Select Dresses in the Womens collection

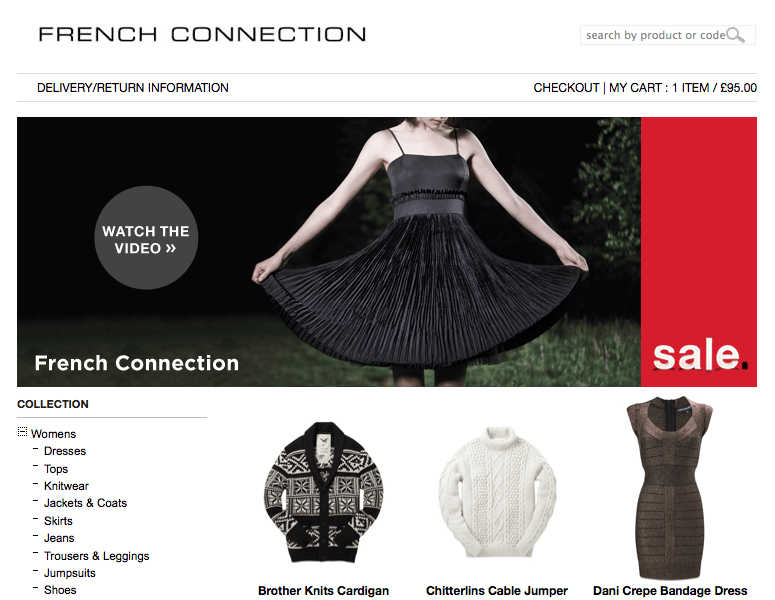click(x=65, y=451)
